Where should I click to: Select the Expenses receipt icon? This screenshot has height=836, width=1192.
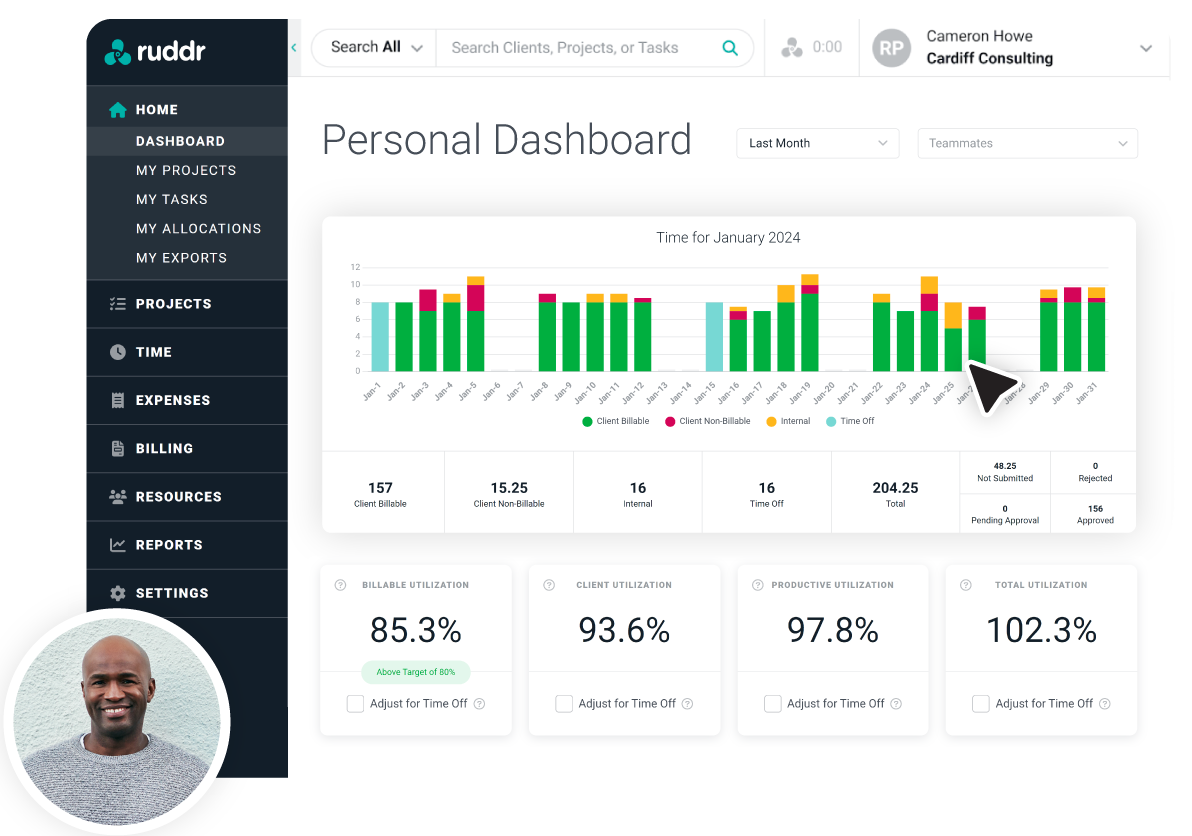118,400
